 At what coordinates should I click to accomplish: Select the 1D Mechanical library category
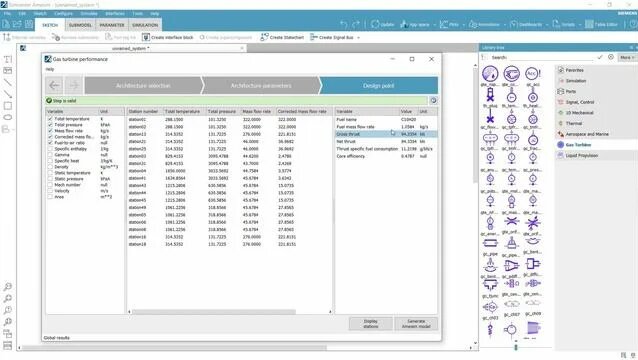579,113
